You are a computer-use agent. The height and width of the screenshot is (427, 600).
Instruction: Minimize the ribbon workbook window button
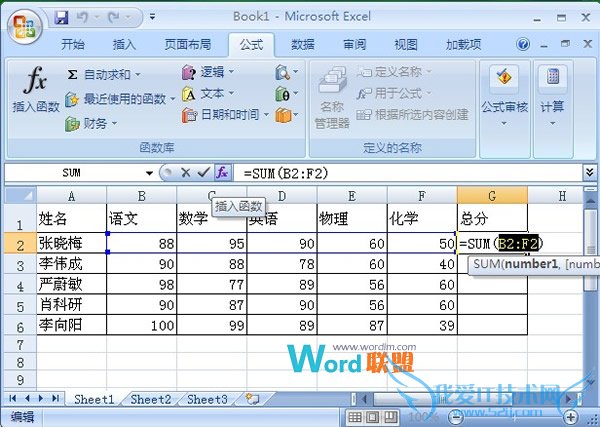click(544, 45)
